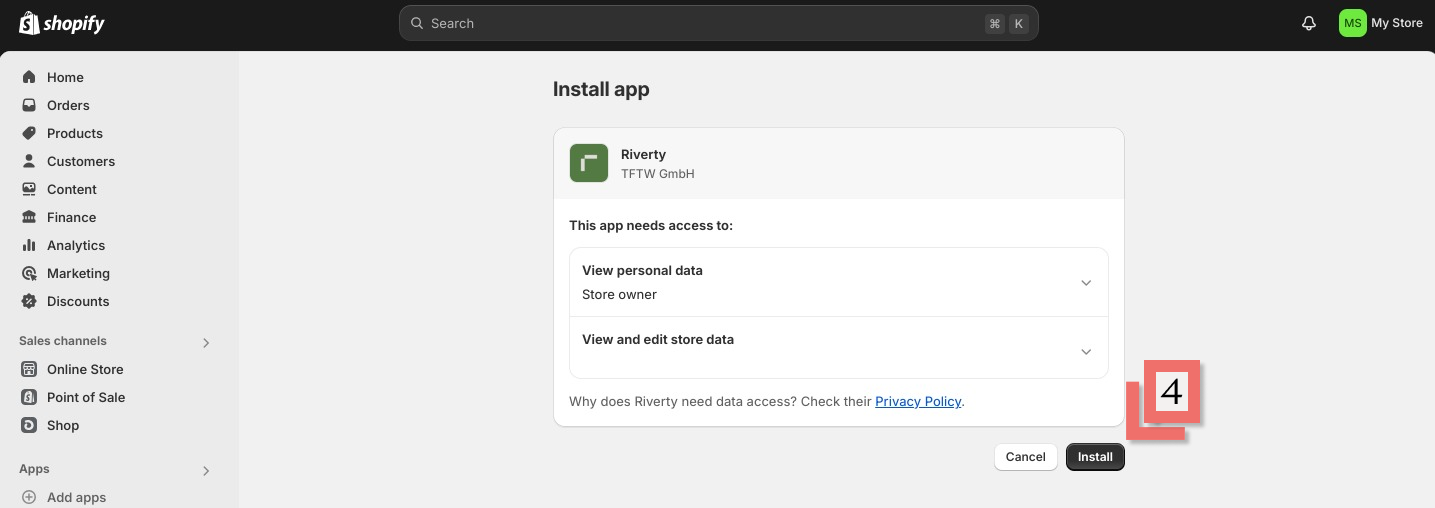Viewport: 1435px width, 508px height.
Task: Open Online Store sales channel
Action: [85, 369]
